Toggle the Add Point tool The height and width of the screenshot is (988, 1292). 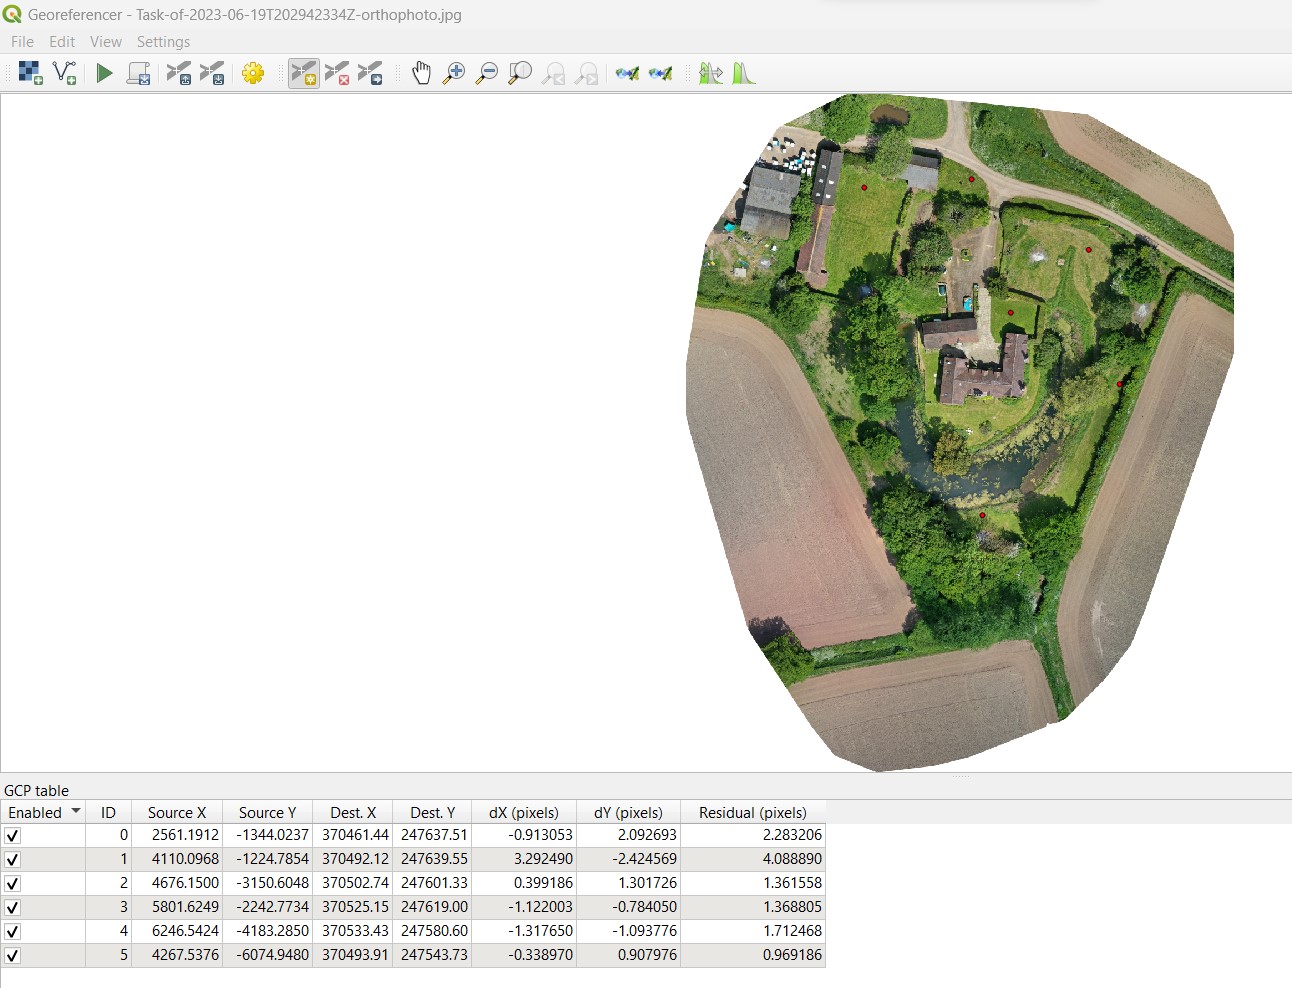(303, 73)
